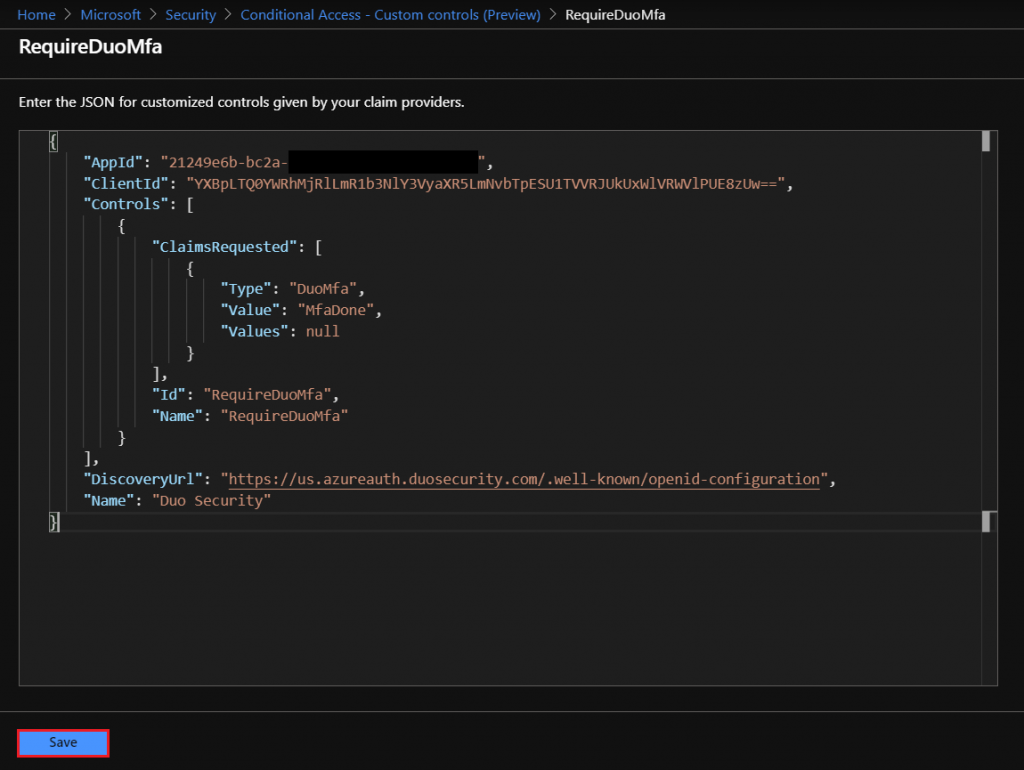Click the Save button
The image size is (1024, 770).
[x=63, y=743]
